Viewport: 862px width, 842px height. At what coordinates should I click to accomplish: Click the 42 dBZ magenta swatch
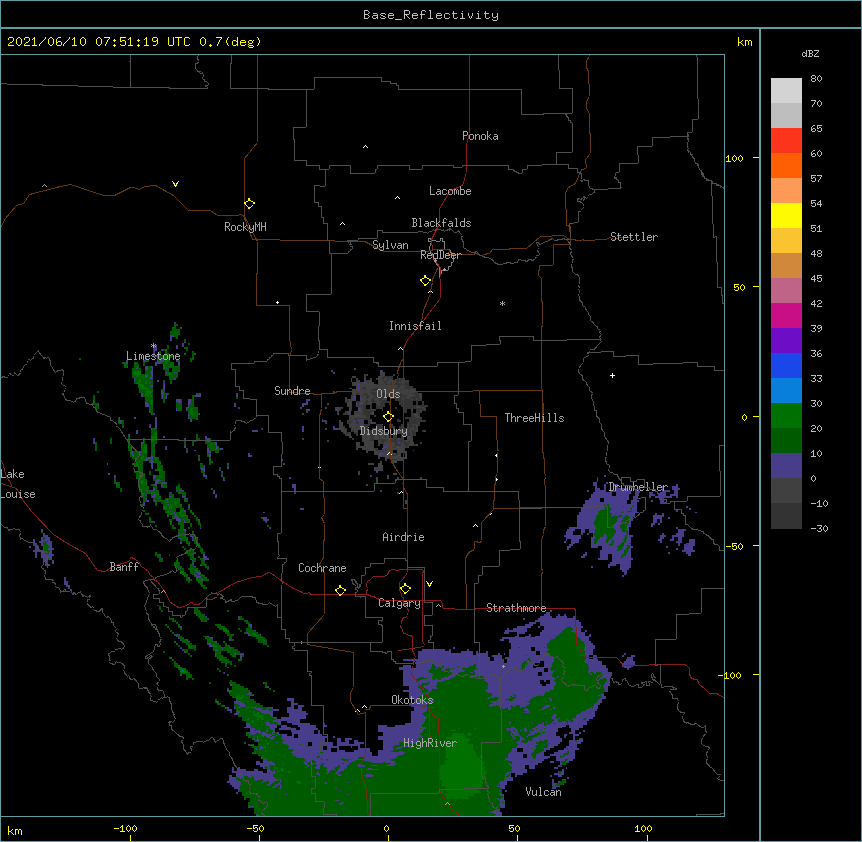(x=786, y=315)
